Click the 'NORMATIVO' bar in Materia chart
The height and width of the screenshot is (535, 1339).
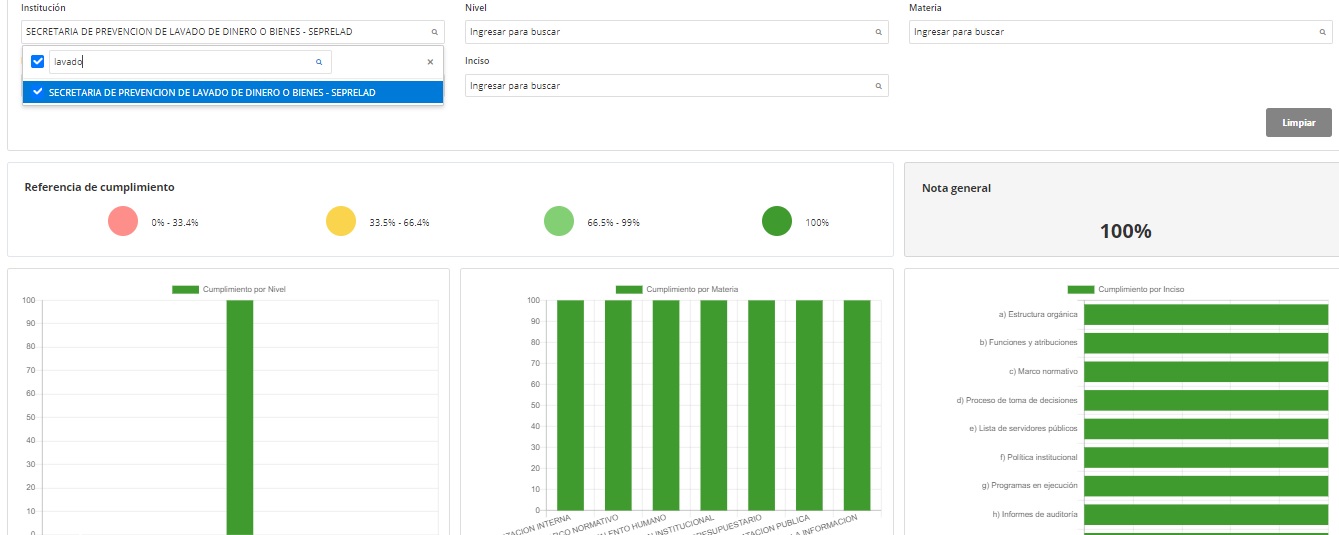pyautogui.click(x=618, y=405)
